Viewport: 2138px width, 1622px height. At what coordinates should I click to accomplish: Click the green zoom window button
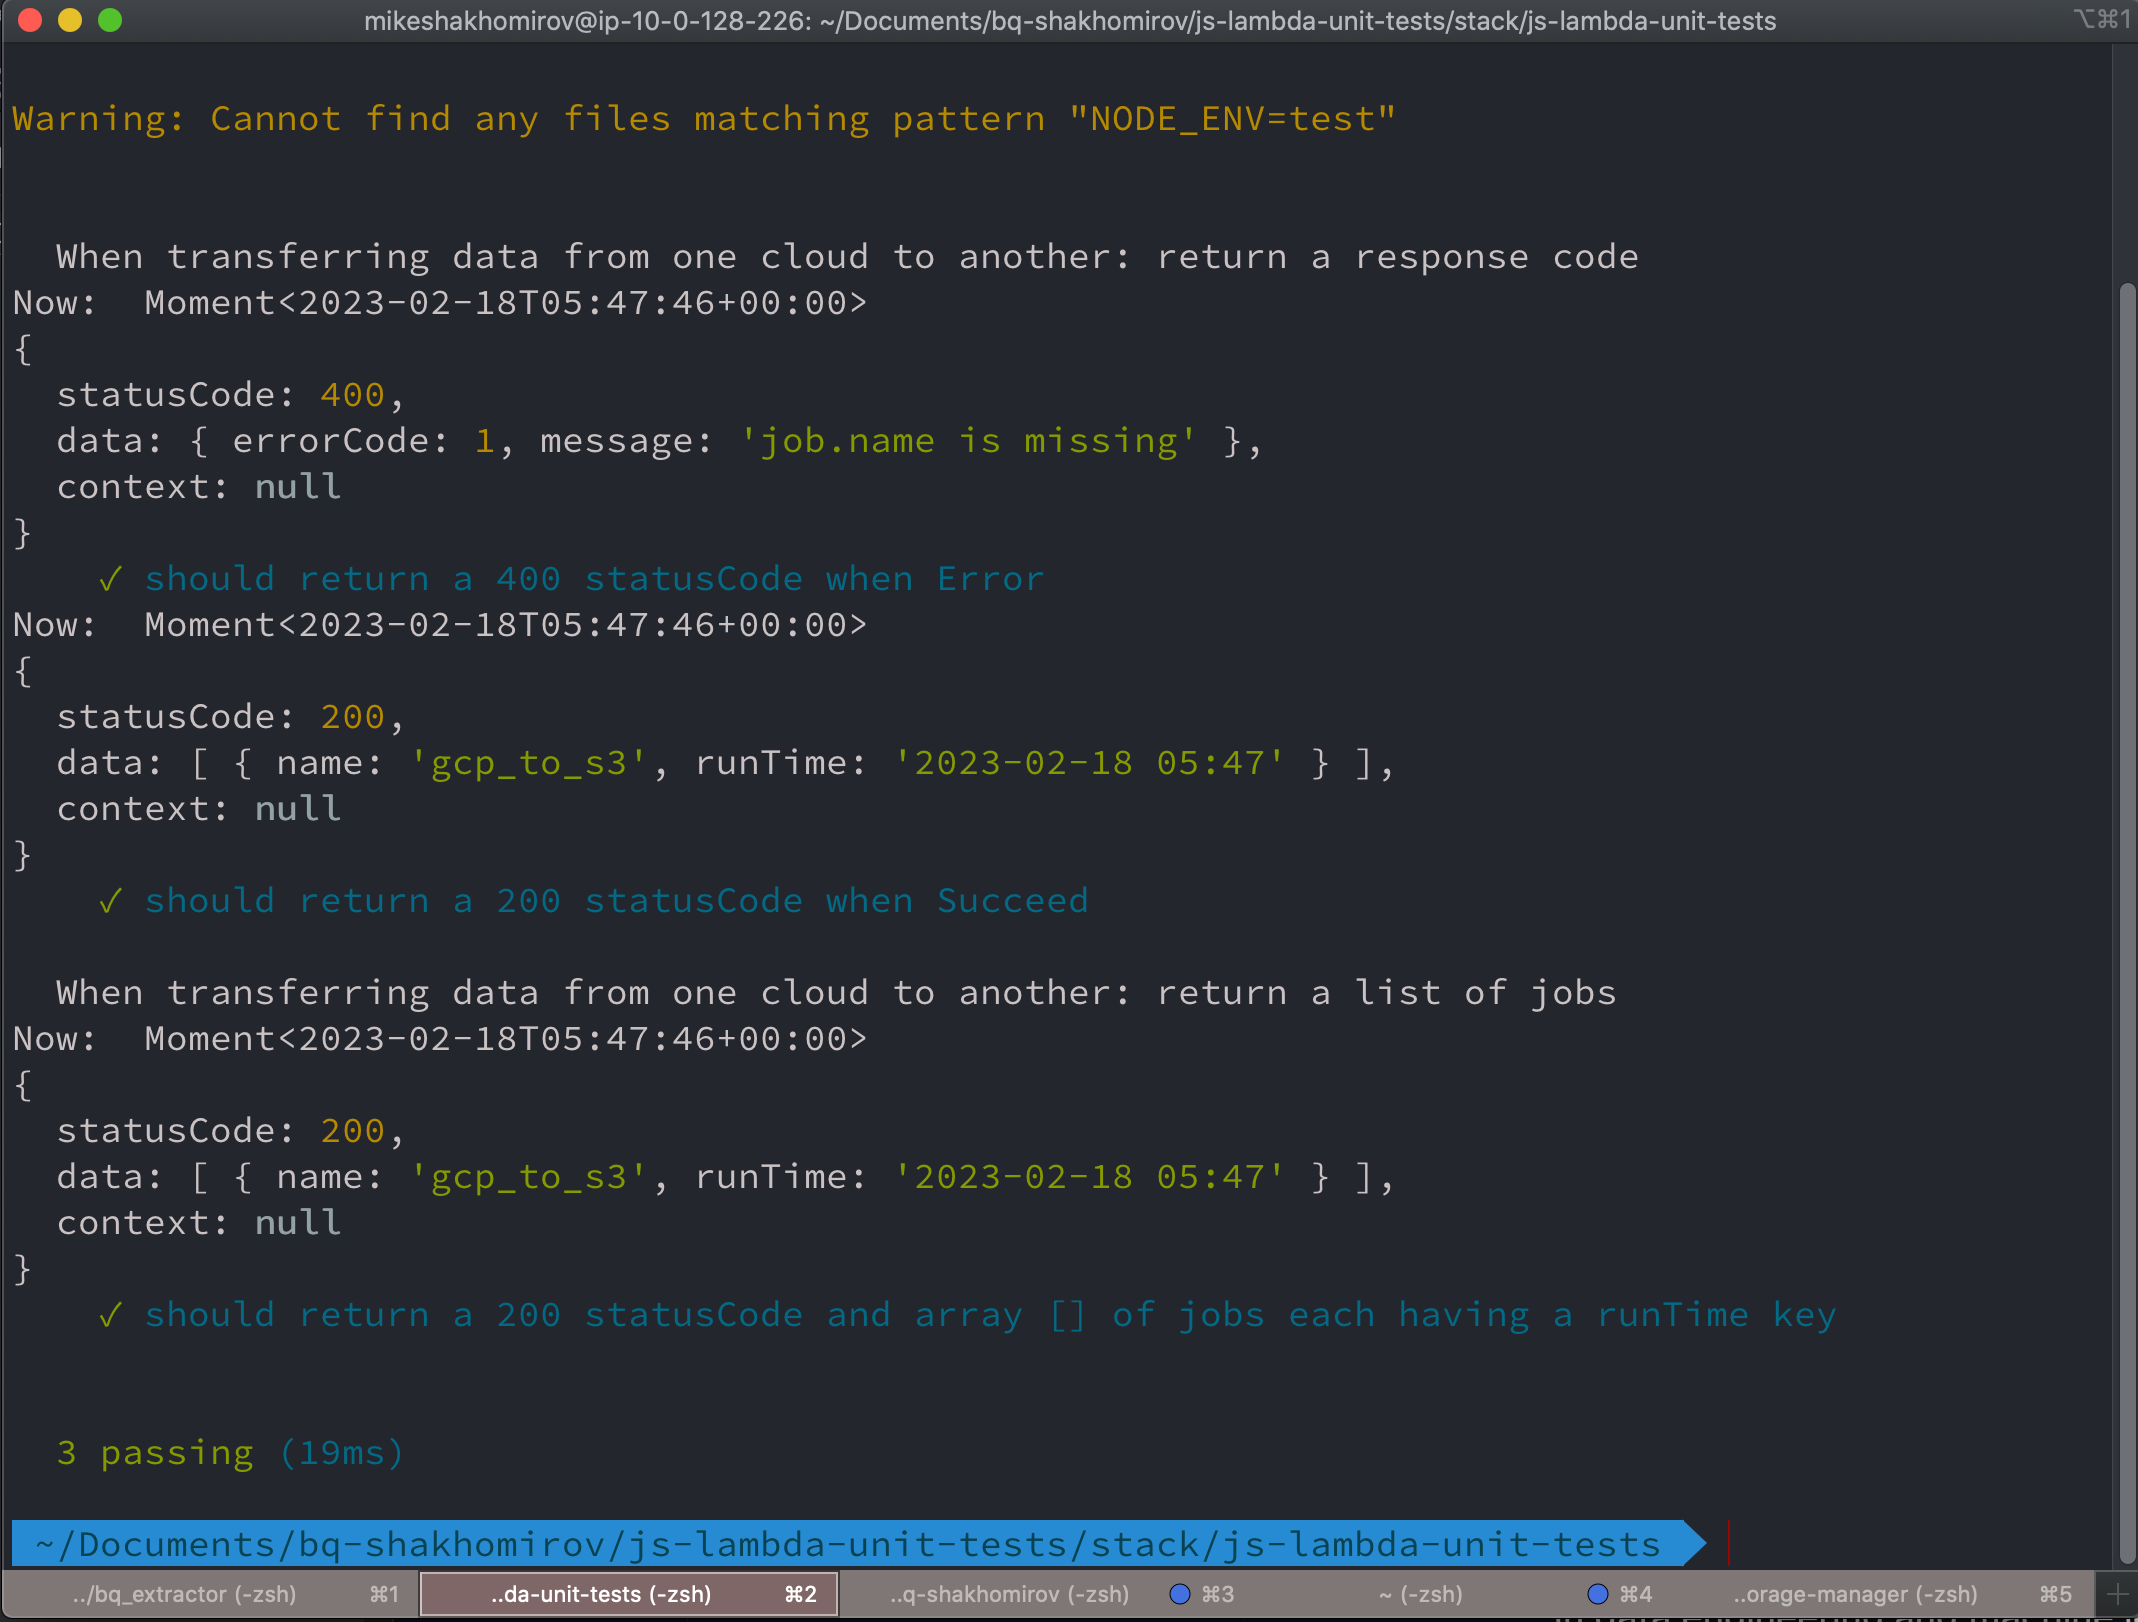110,20
